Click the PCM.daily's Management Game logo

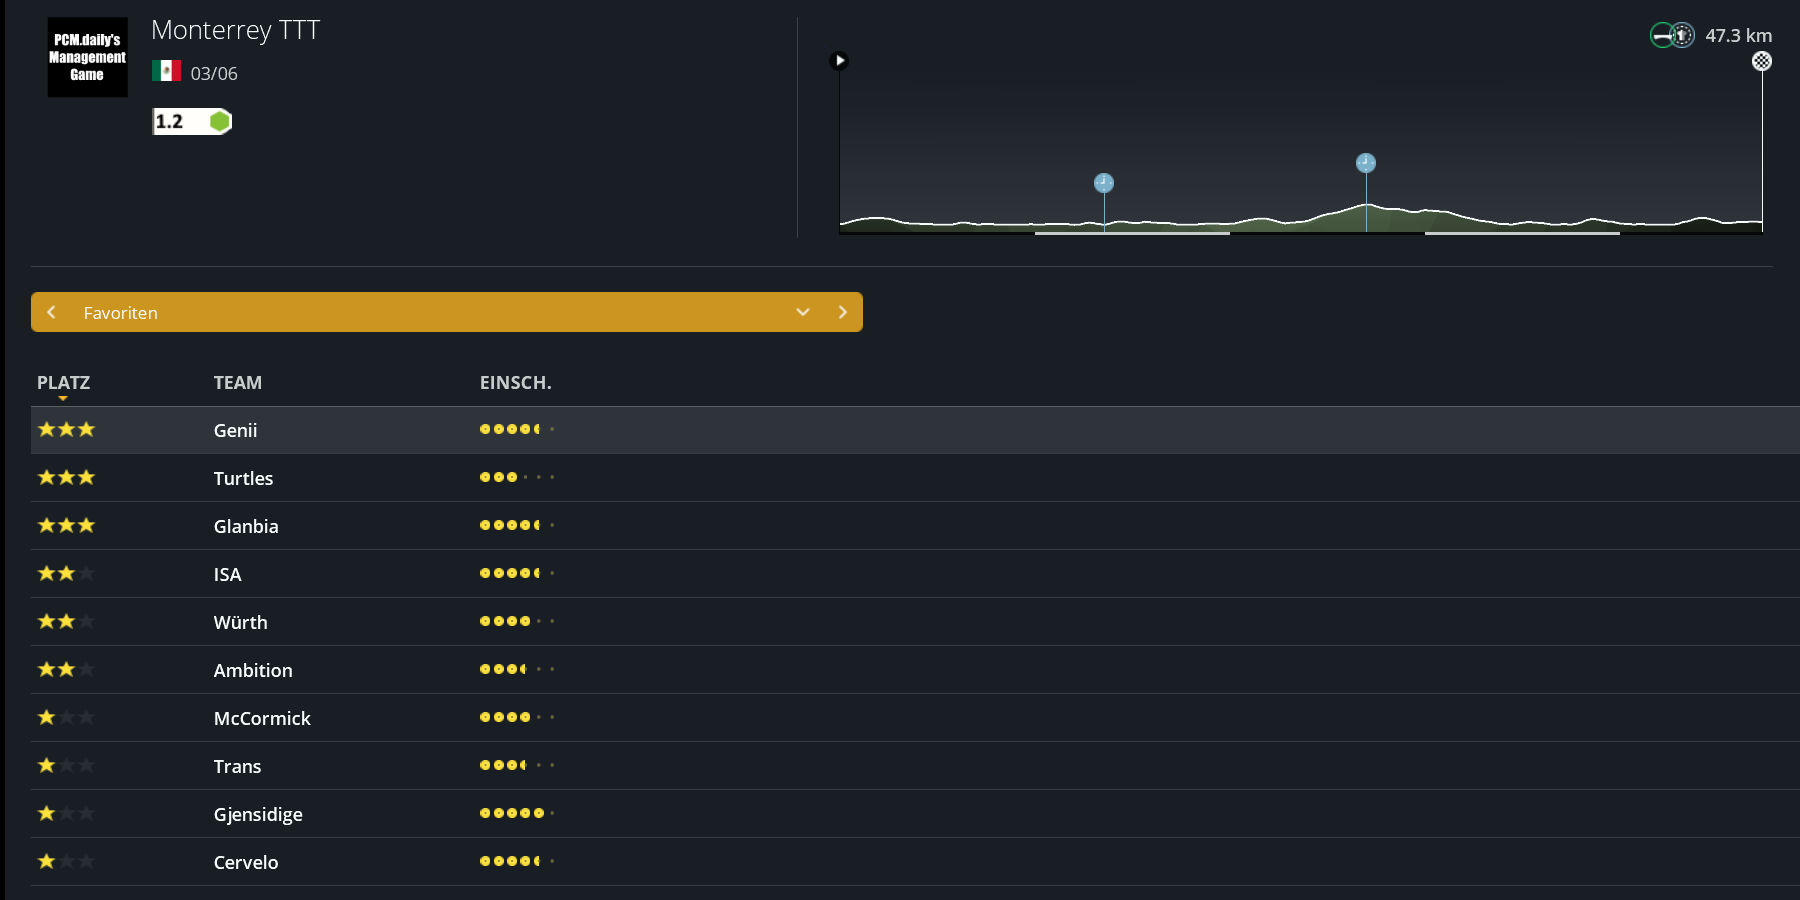point(87,57)
